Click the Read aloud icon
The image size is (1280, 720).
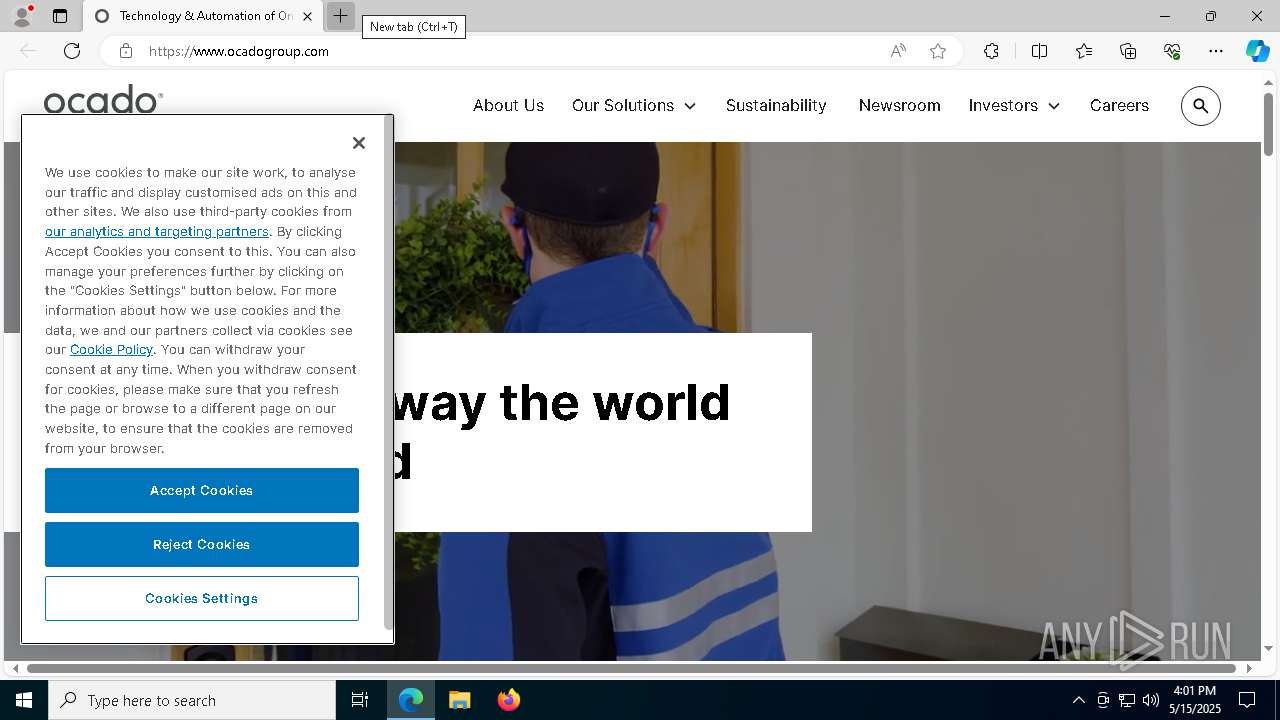pyautogui.click(x=898, y=51)
